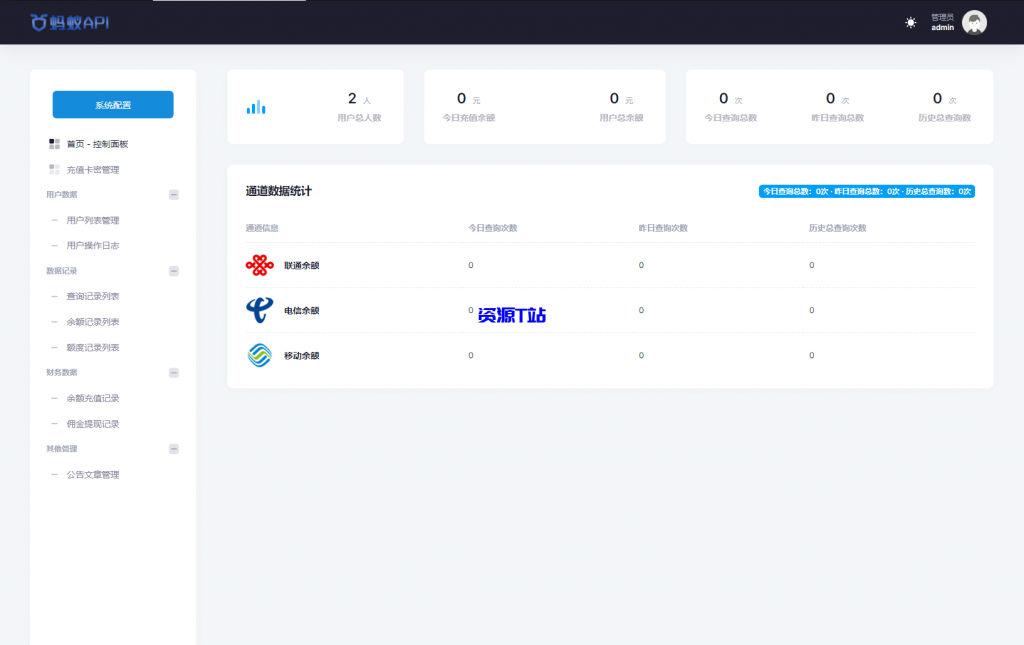点击首页-控制面板左侧的图标

(52, 143)
